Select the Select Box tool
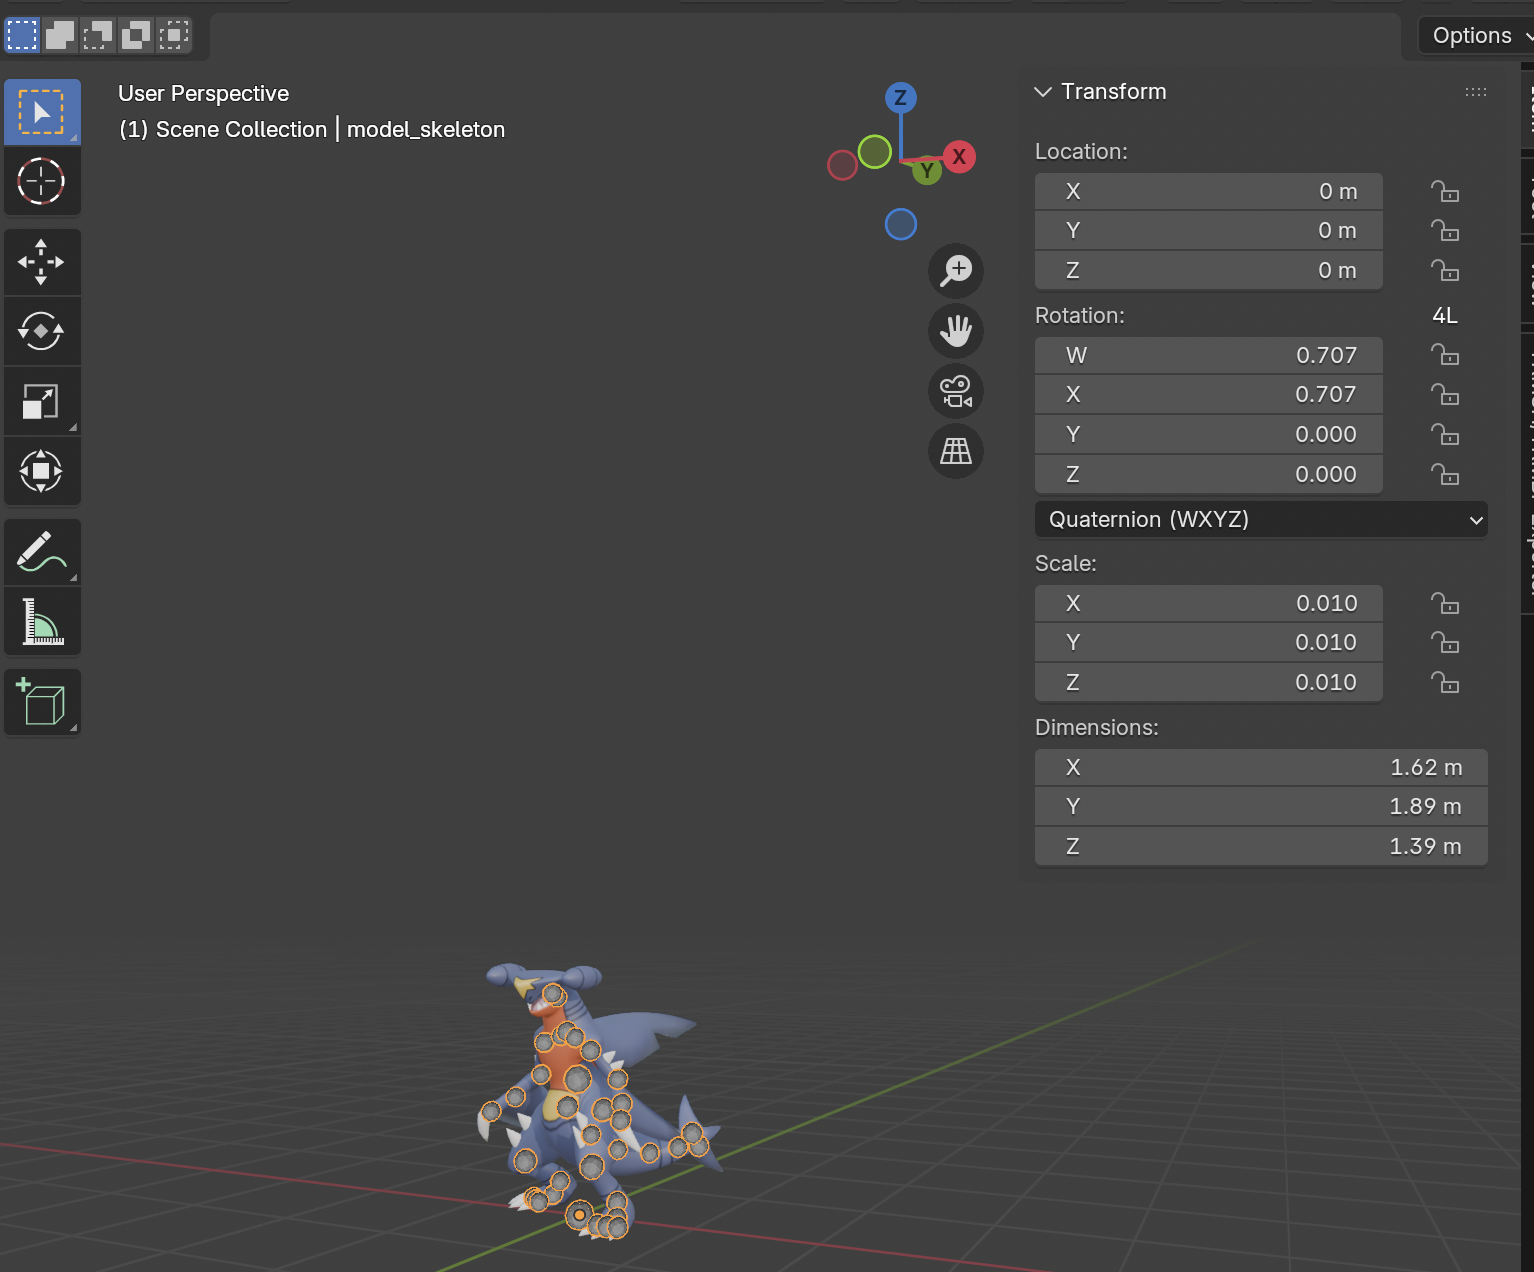This screenshot has height=1272, width=1534. (x=42, y=112)
